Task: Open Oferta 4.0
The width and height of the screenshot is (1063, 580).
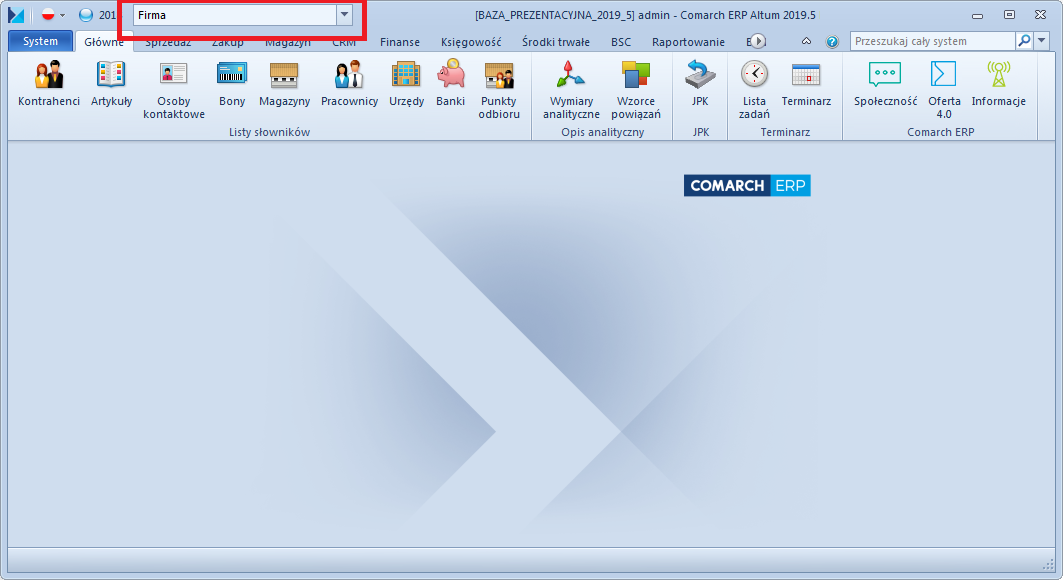Action: coord(944,89)
